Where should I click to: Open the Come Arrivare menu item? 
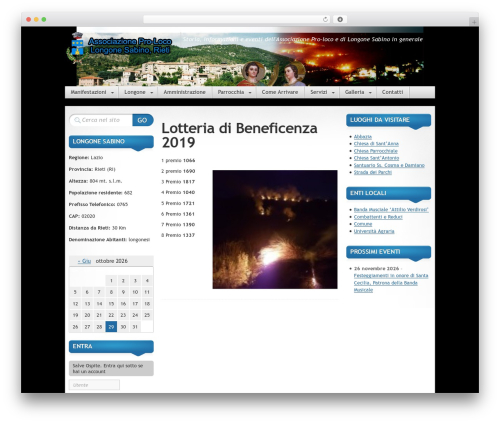pyautogui.click(x=280, y=92)
